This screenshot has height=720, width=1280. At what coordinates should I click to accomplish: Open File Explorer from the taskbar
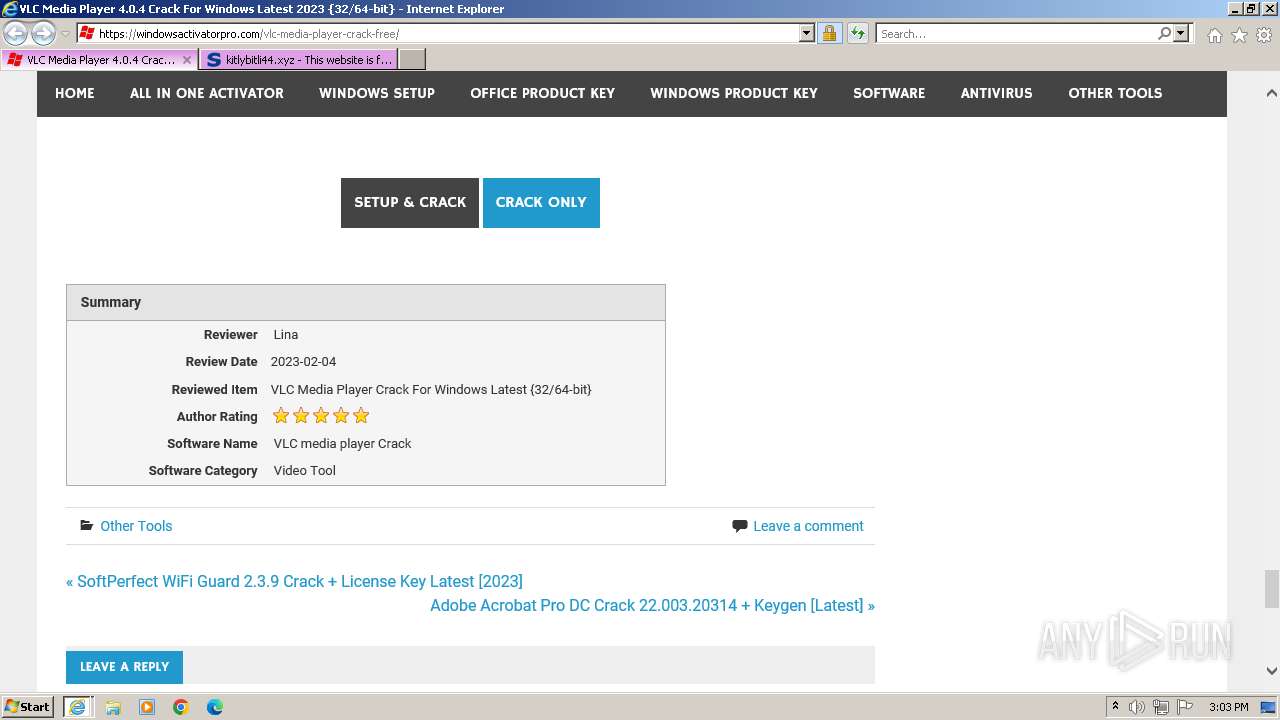(x=113, y=707)
